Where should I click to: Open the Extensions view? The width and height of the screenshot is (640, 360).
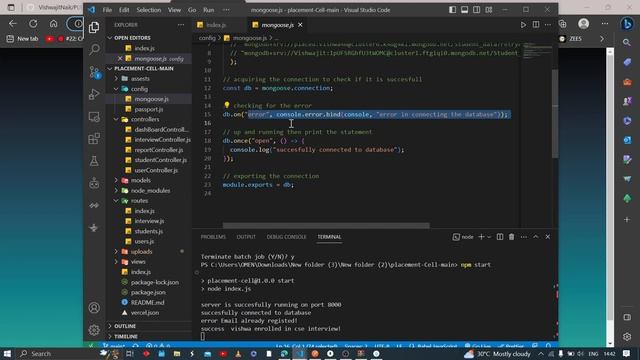click(94, 139)
